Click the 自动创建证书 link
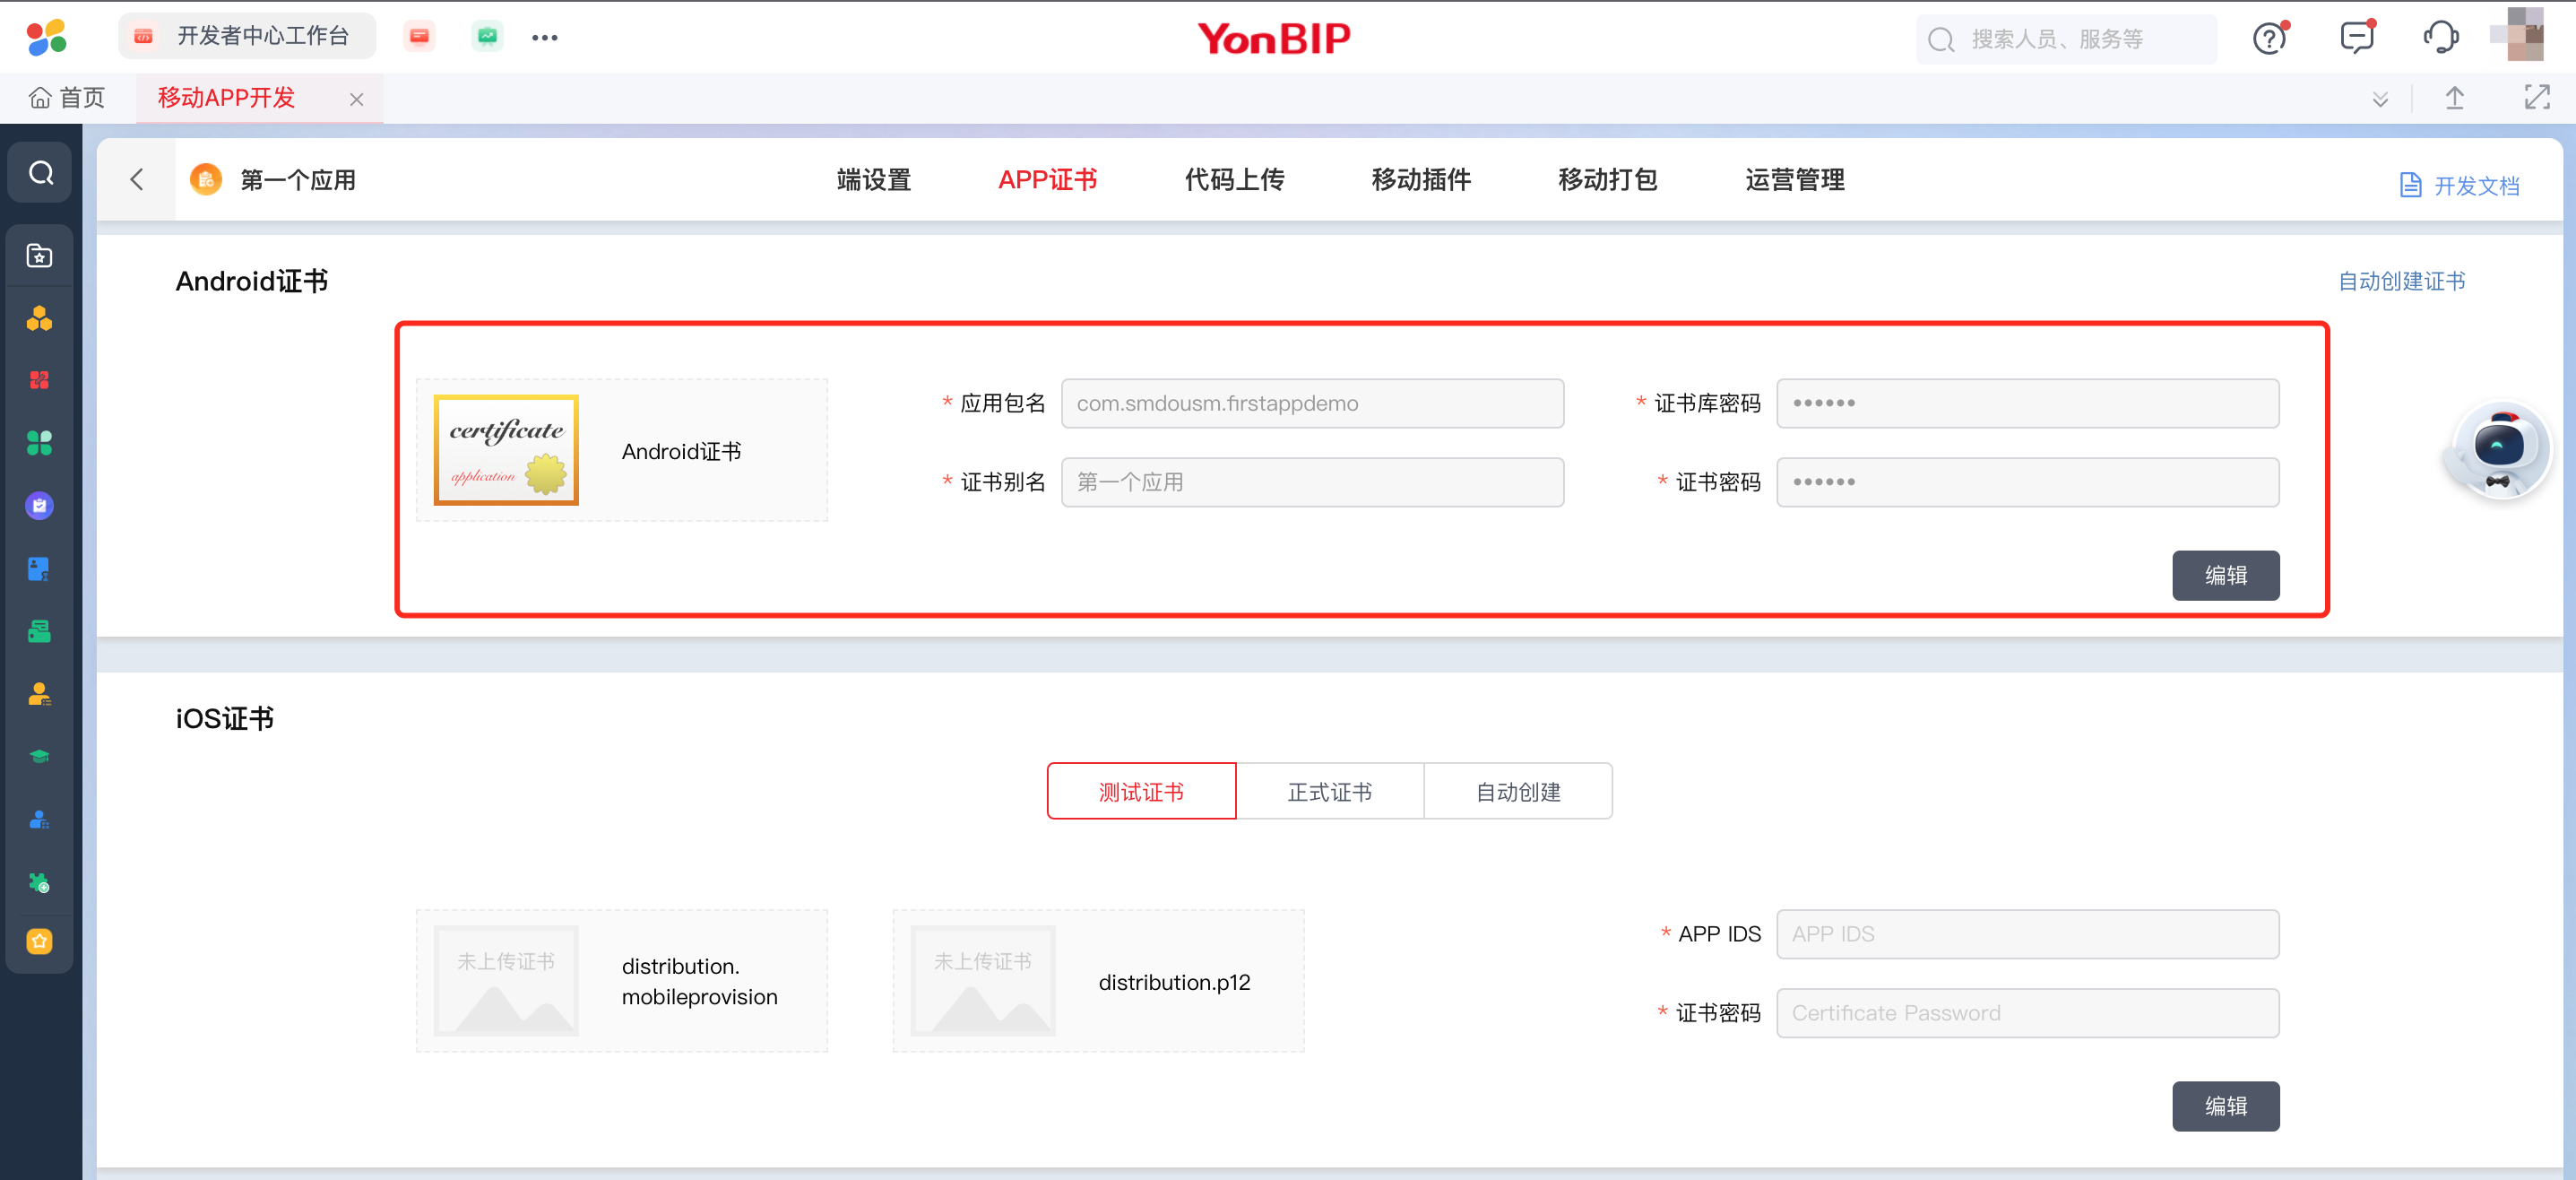 tap(2401, 282)
